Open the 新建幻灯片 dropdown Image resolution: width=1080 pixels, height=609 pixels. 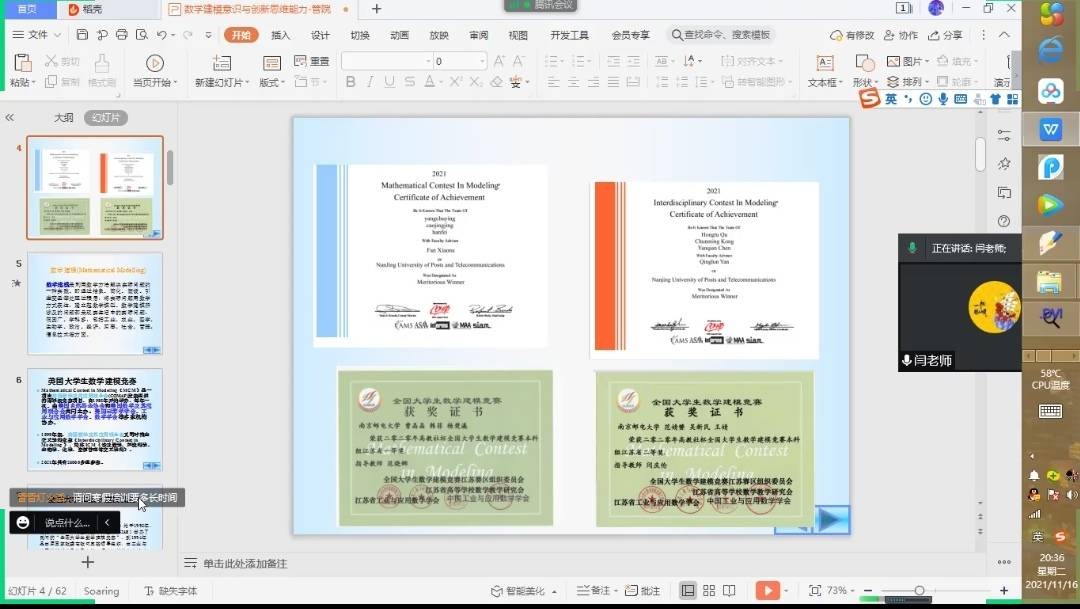[x=222, y=82]
